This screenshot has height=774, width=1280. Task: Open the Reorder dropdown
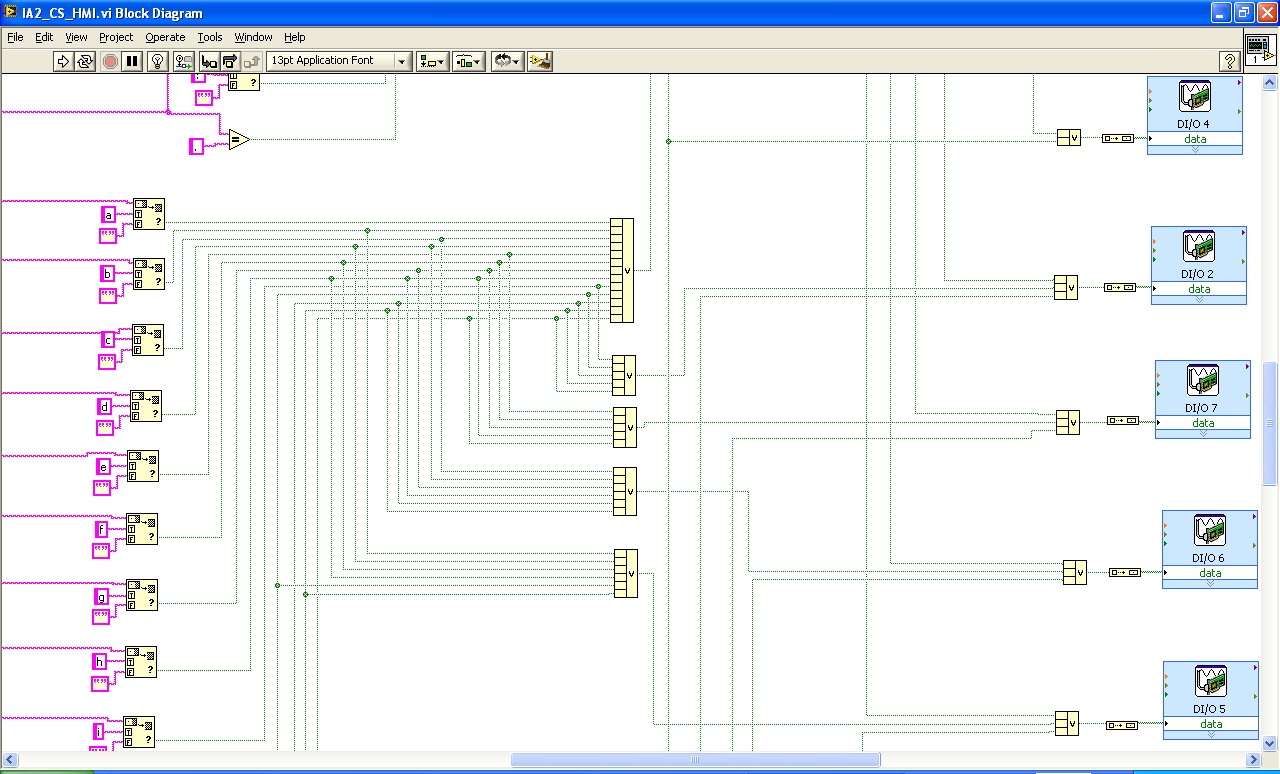pyautogui.click(x=507, y=61)
